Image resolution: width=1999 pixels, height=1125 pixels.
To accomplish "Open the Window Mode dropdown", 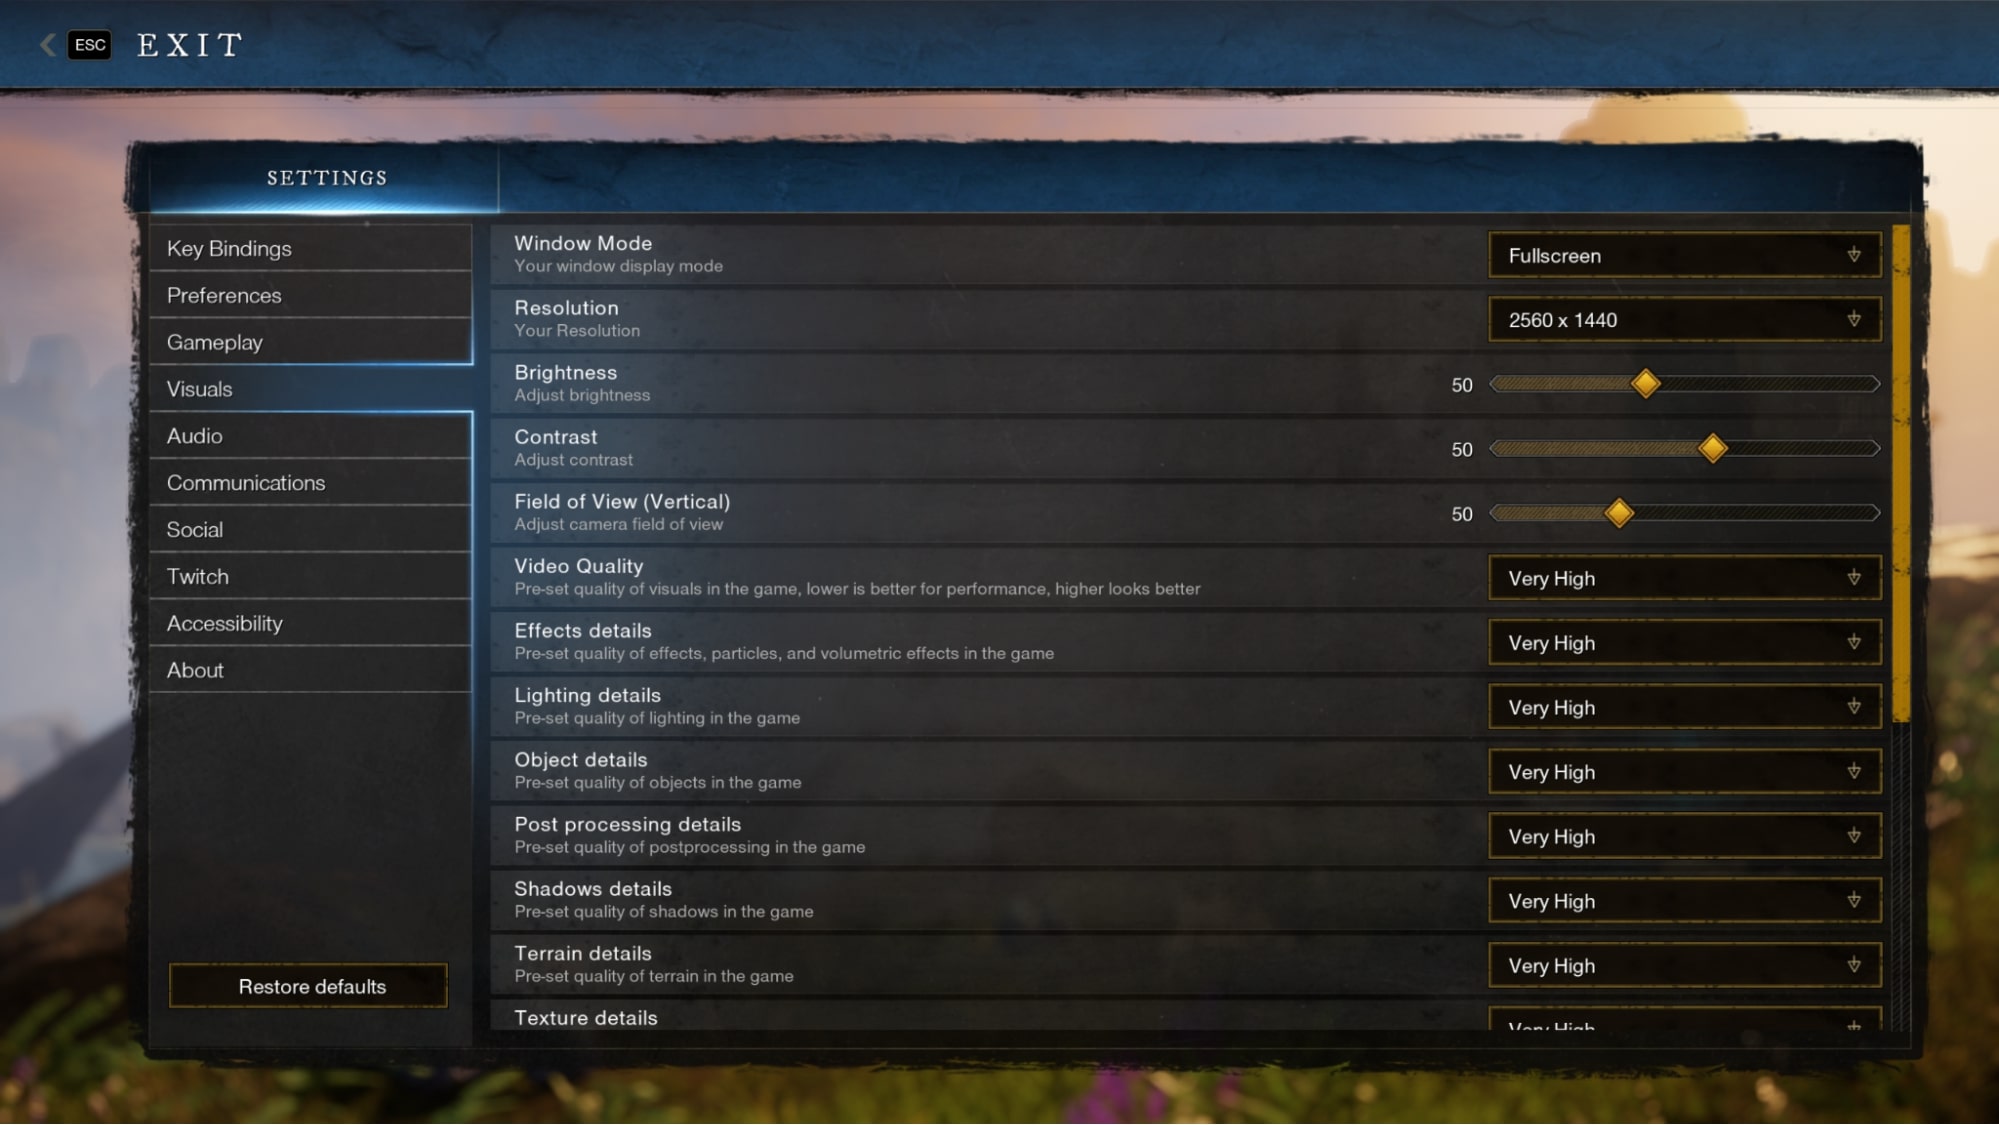I will (1682, 254).
